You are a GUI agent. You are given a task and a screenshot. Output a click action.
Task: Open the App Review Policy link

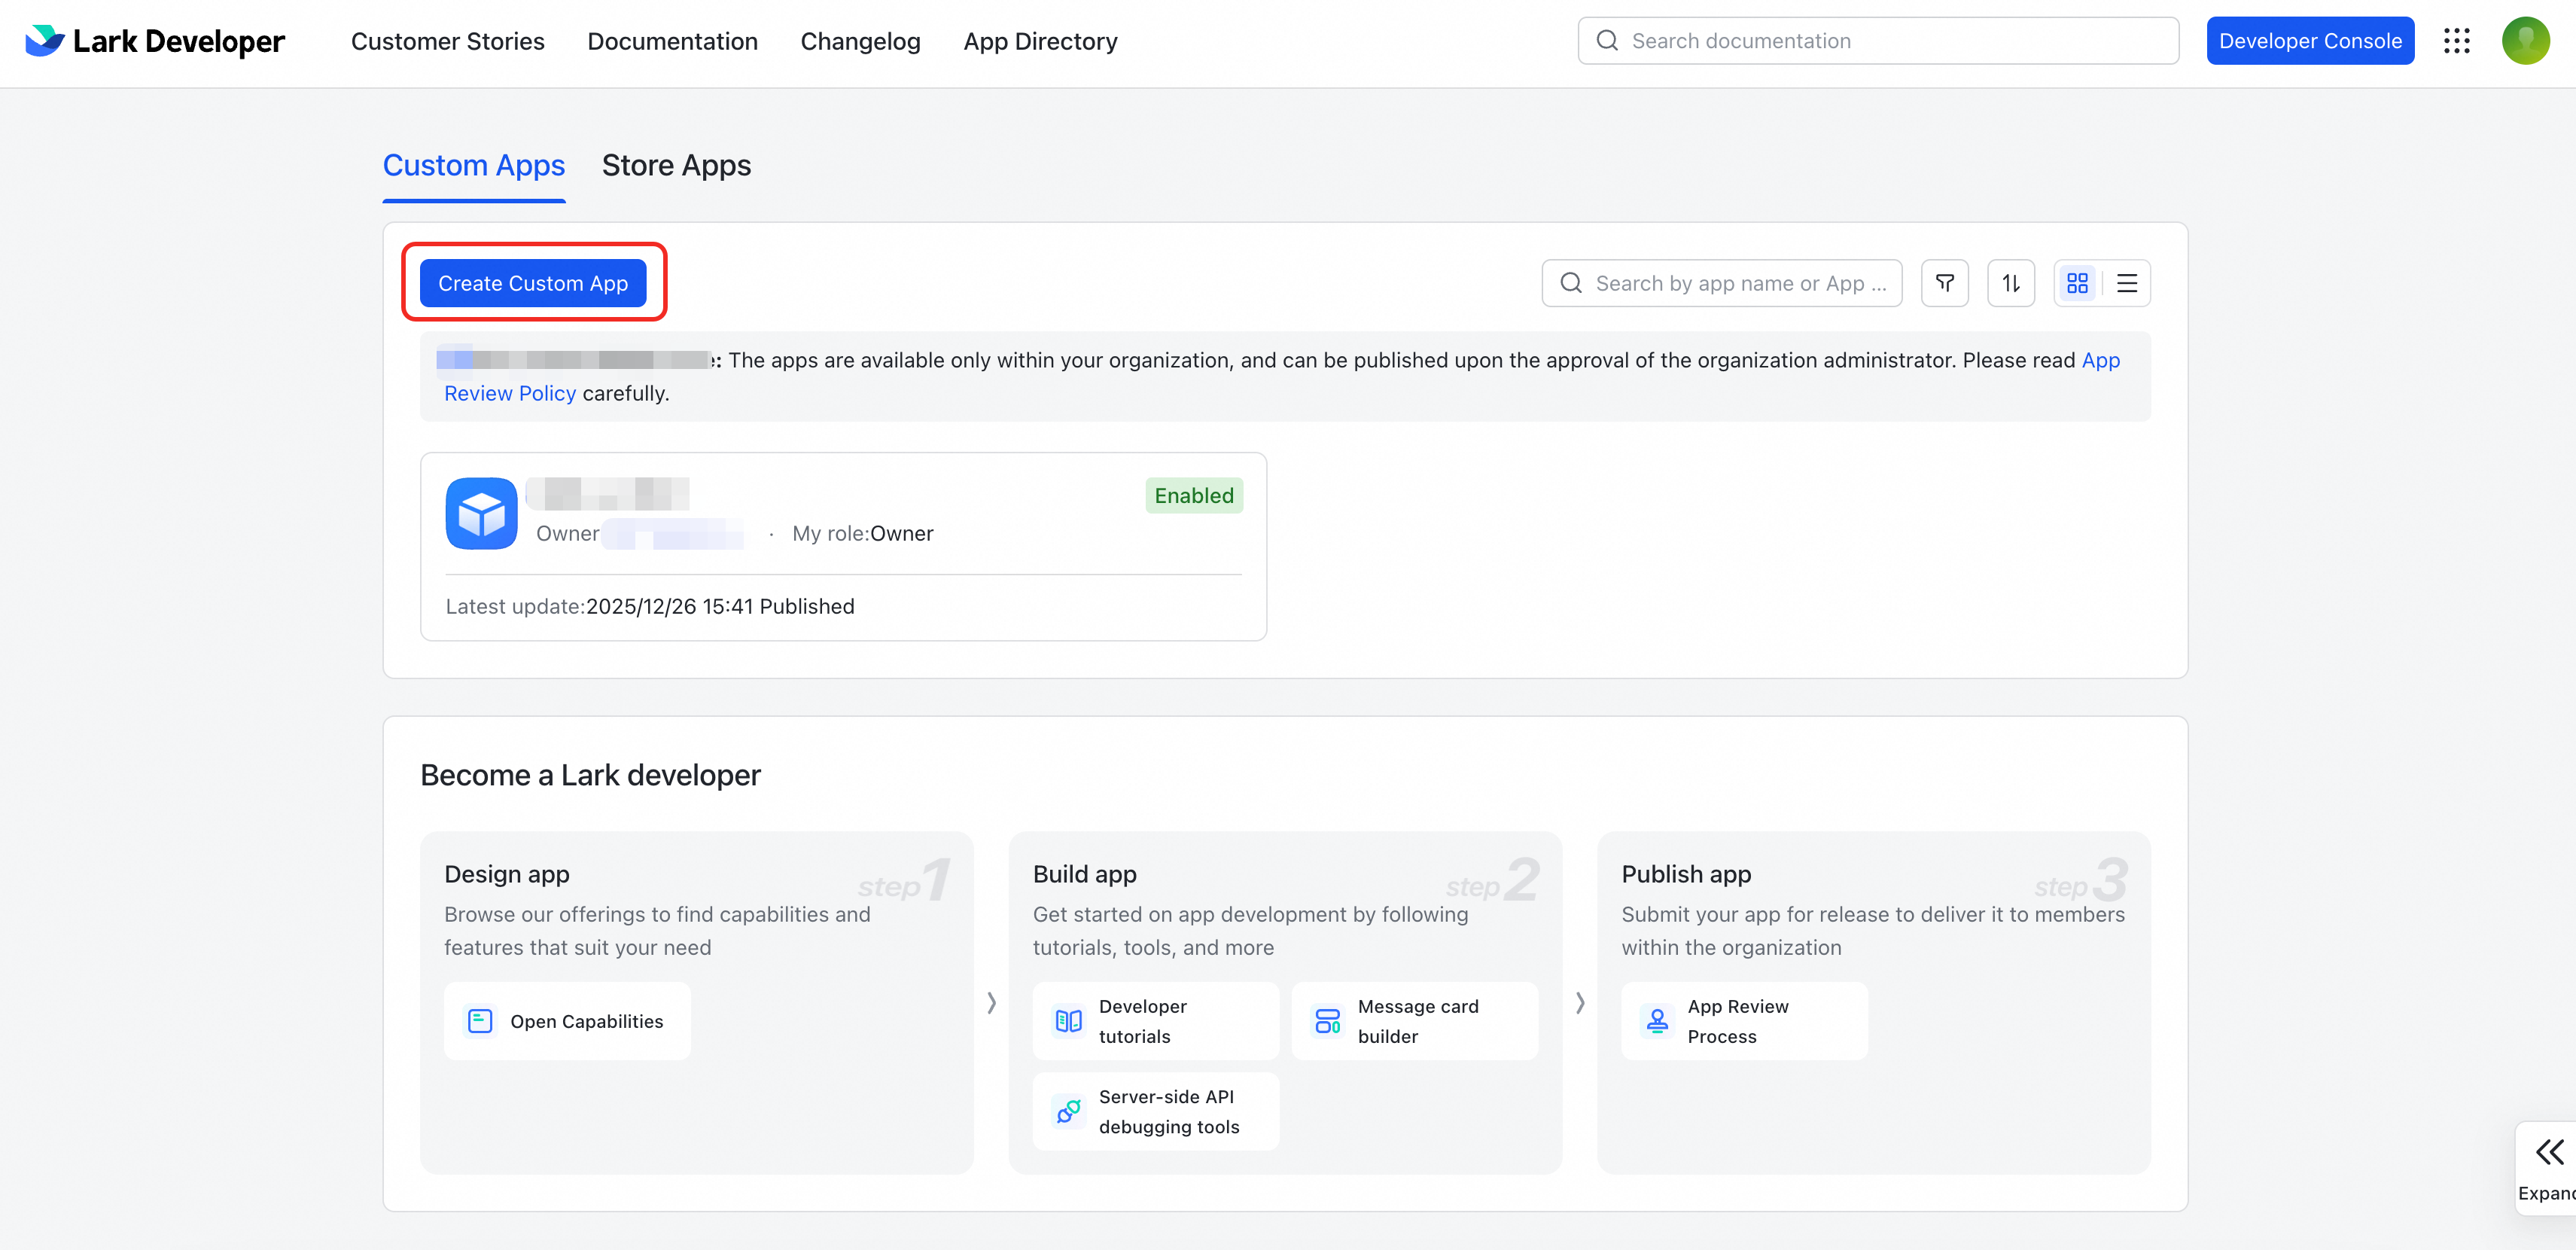[510, 394]
